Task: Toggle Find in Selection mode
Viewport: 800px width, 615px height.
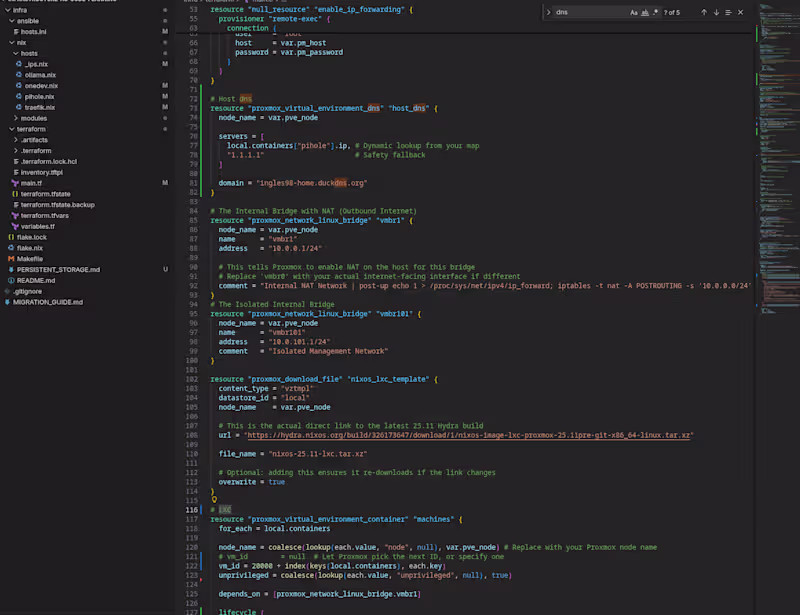Action: pos(728,12)
